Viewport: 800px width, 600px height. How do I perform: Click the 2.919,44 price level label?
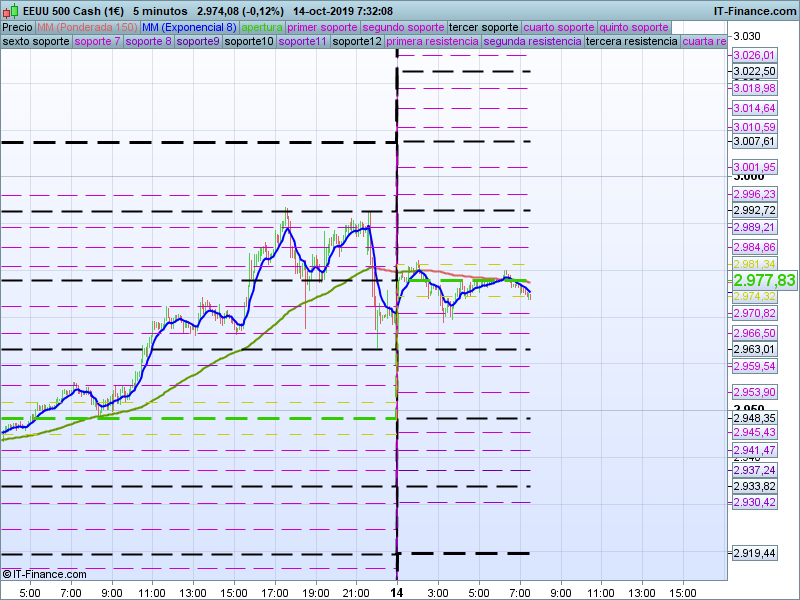[754, 553]
